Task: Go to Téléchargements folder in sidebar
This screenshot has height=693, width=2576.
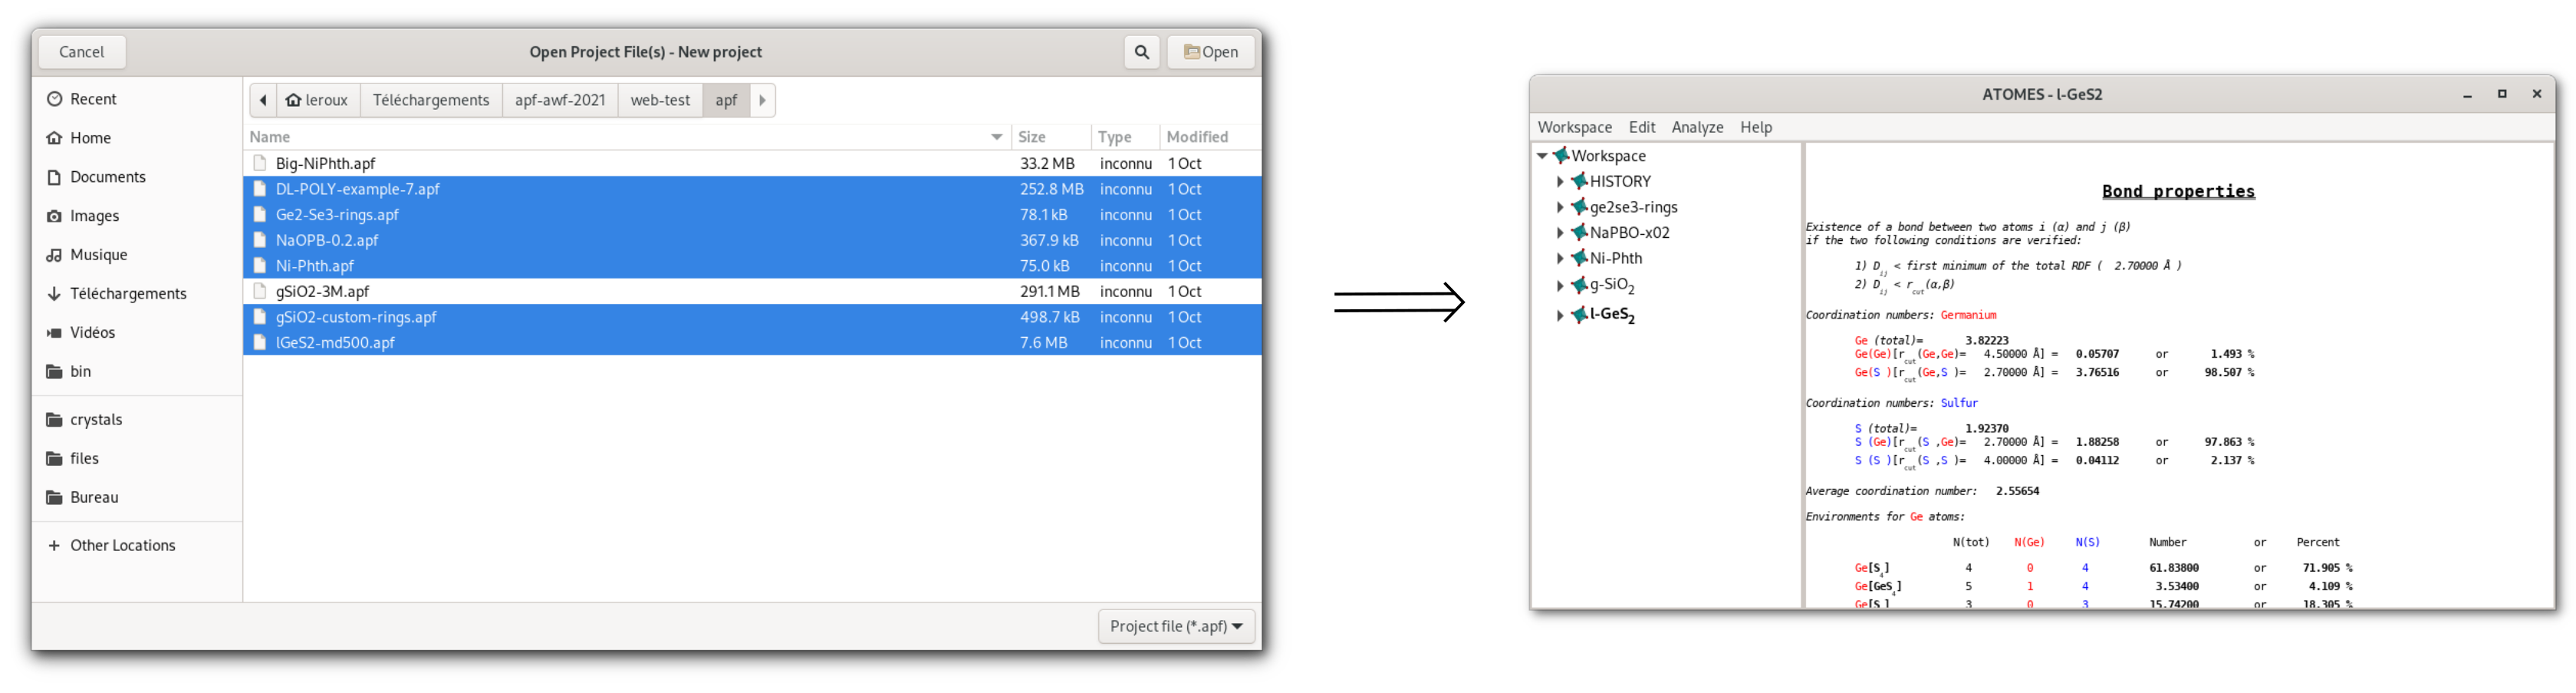Action: [x=128, y=293]
